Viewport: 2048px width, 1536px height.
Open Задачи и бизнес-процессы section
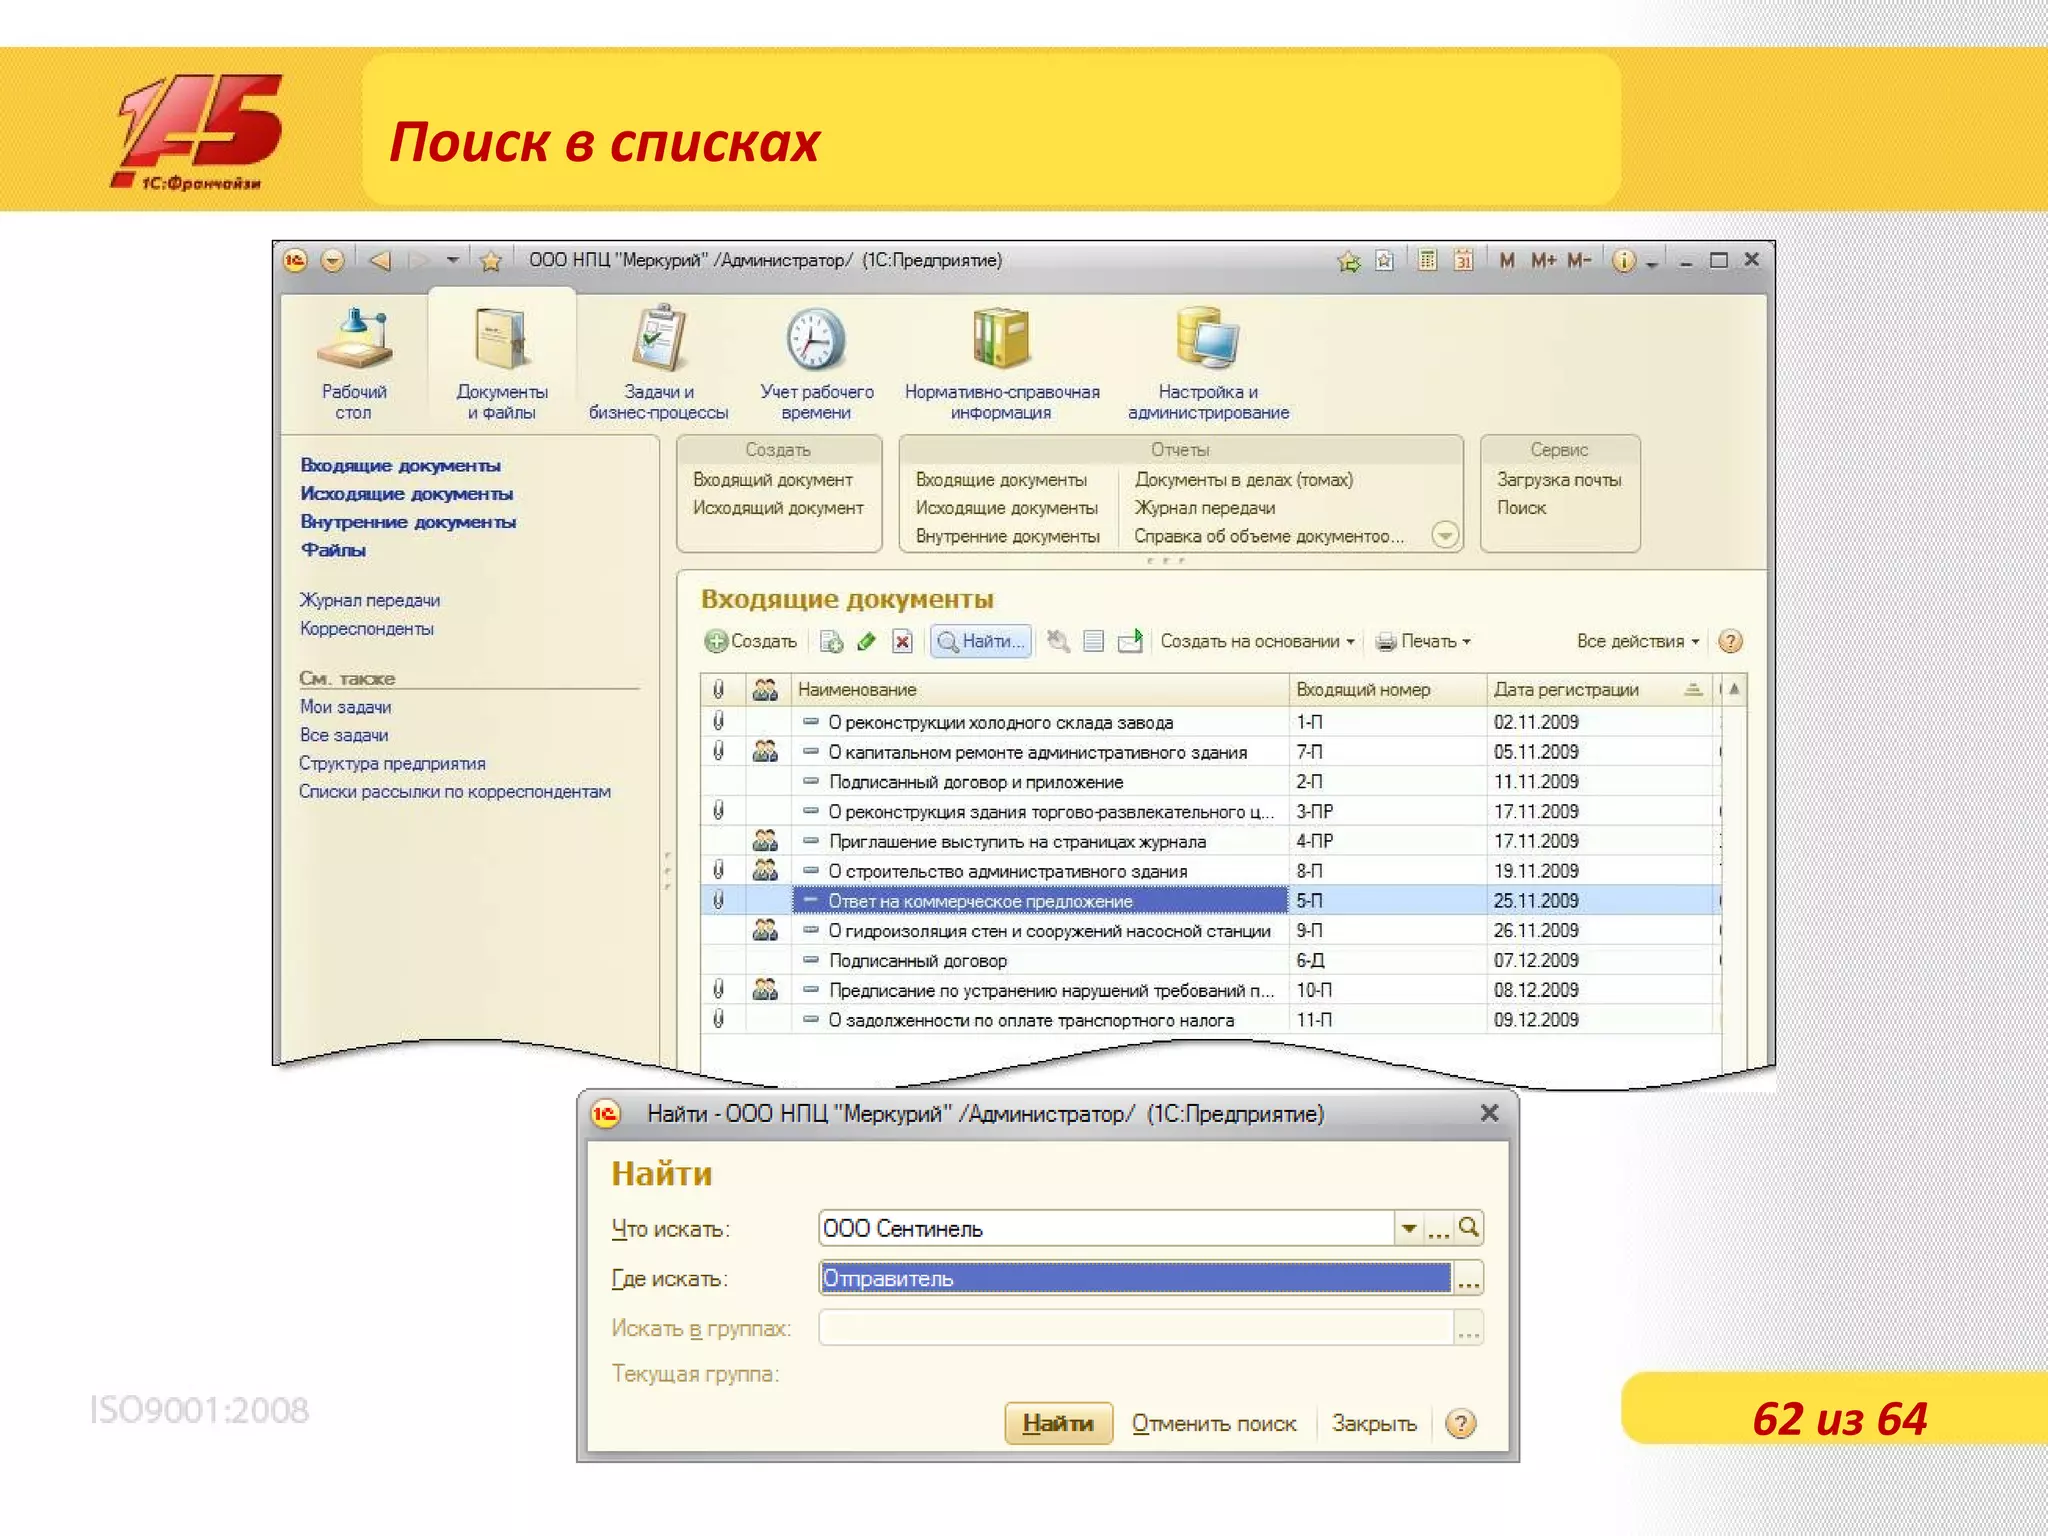pos(658,363)
